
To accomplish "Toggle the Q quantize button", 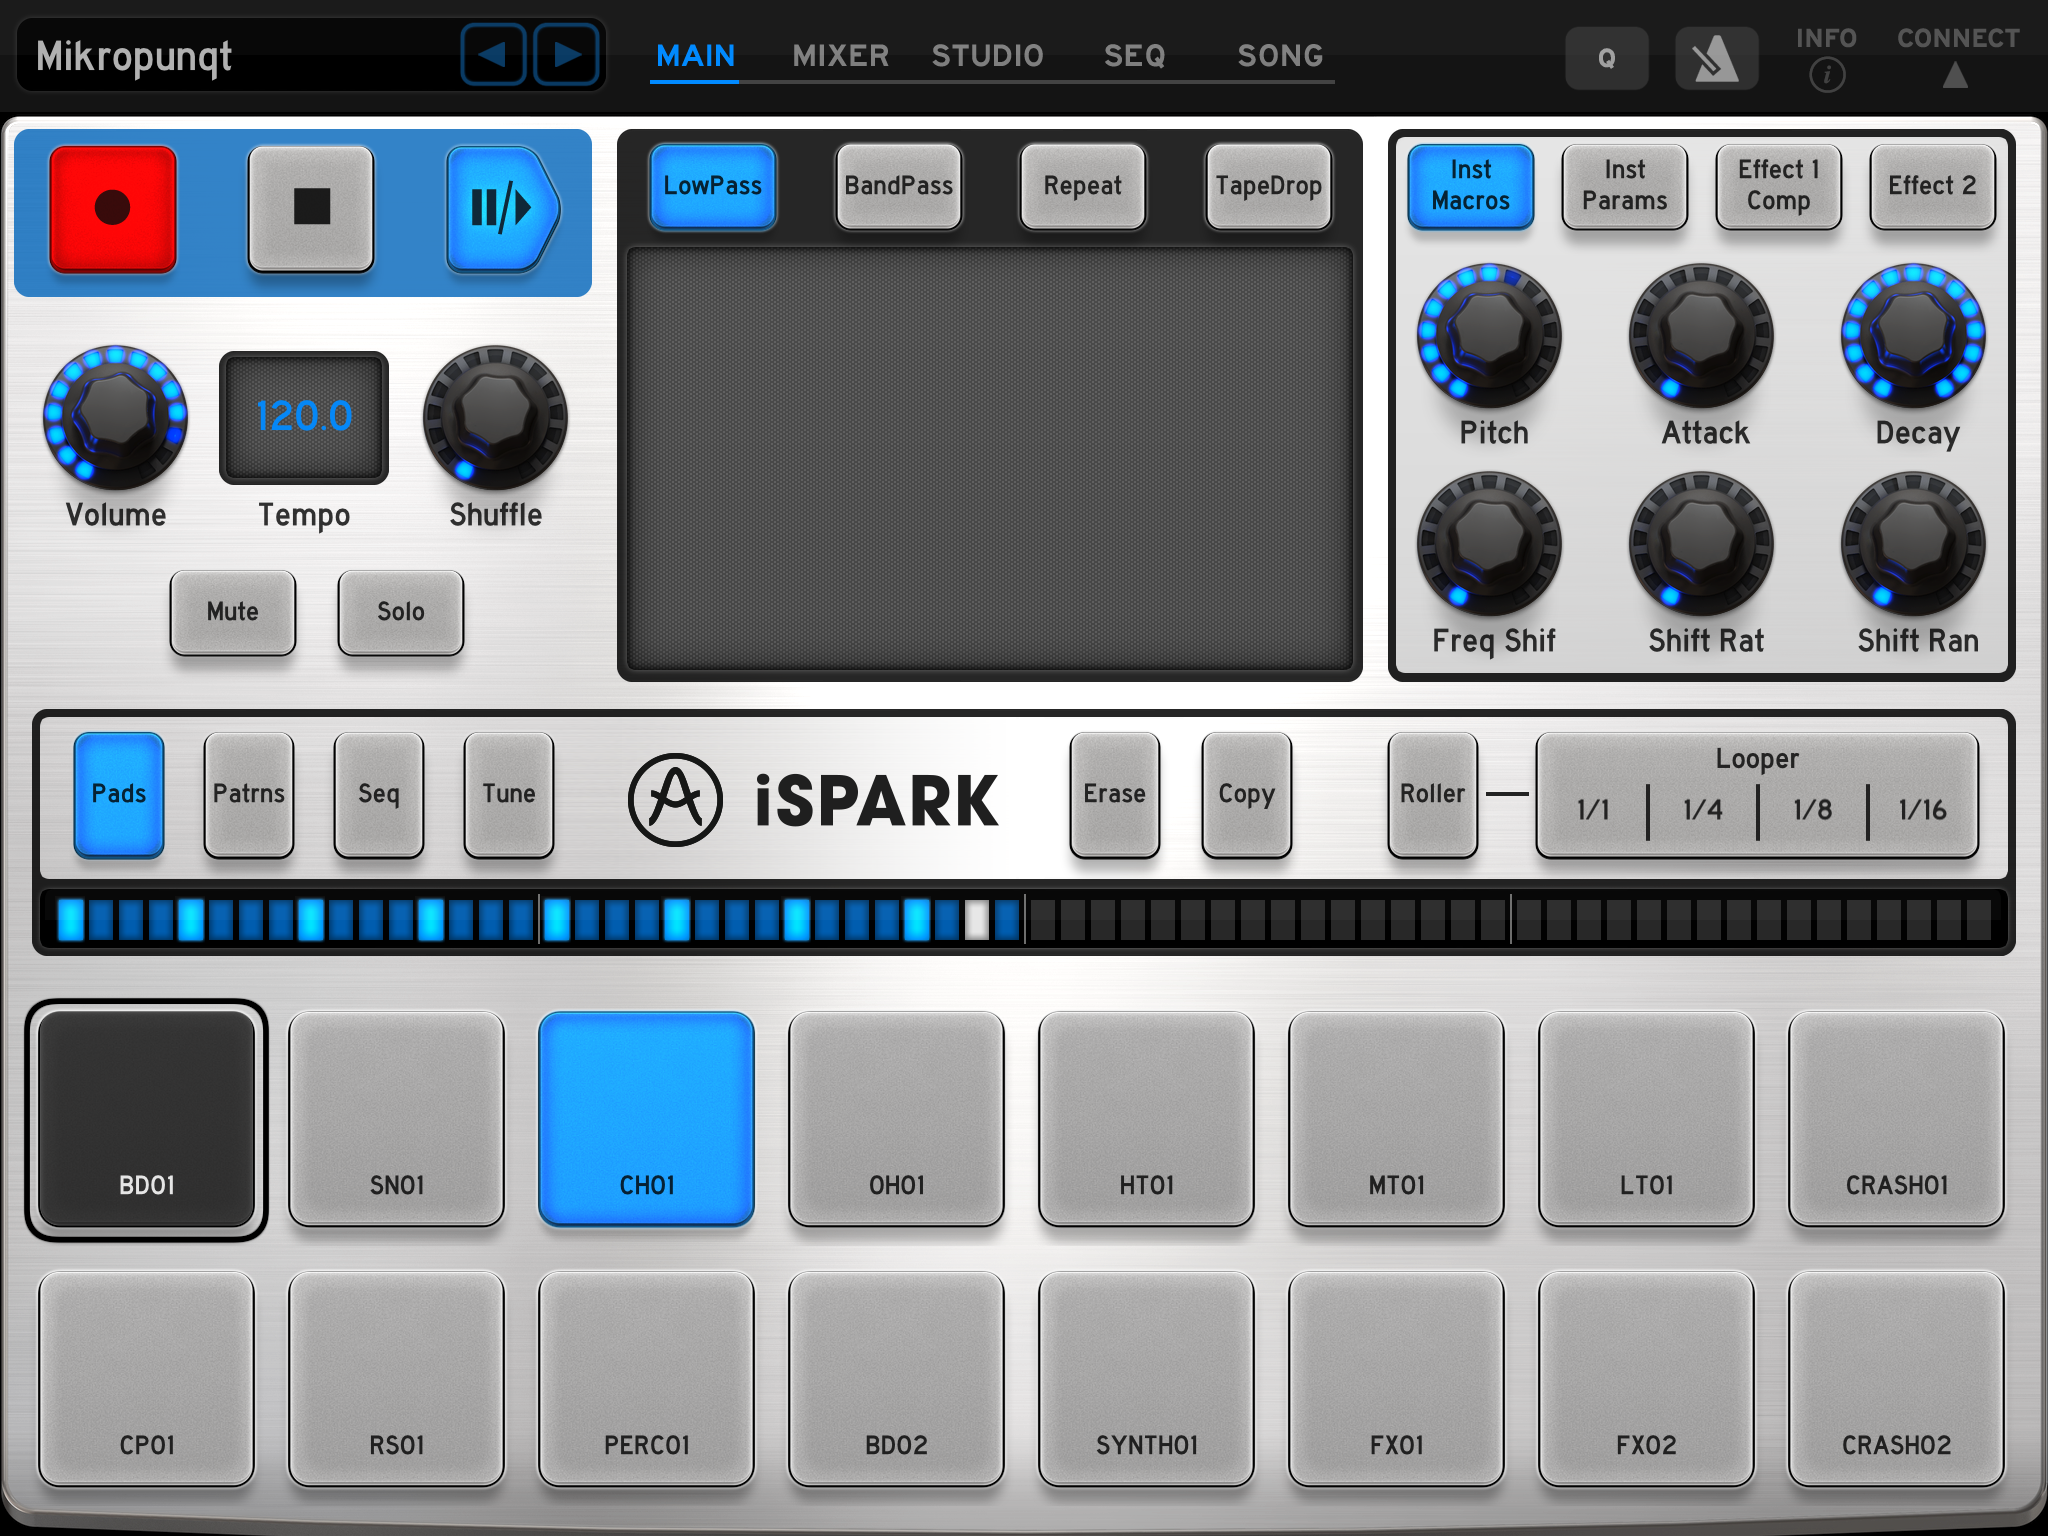I will [x=1607, y=59].
